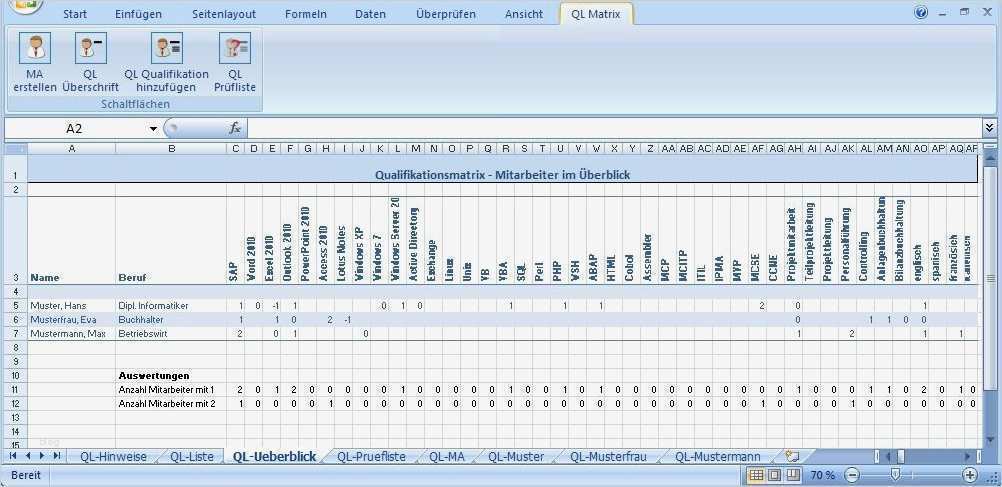Viewport: 1002px width, 487px height.
Task: Select cell 'Musterfrau, Eva'
Action: [72, 320]
